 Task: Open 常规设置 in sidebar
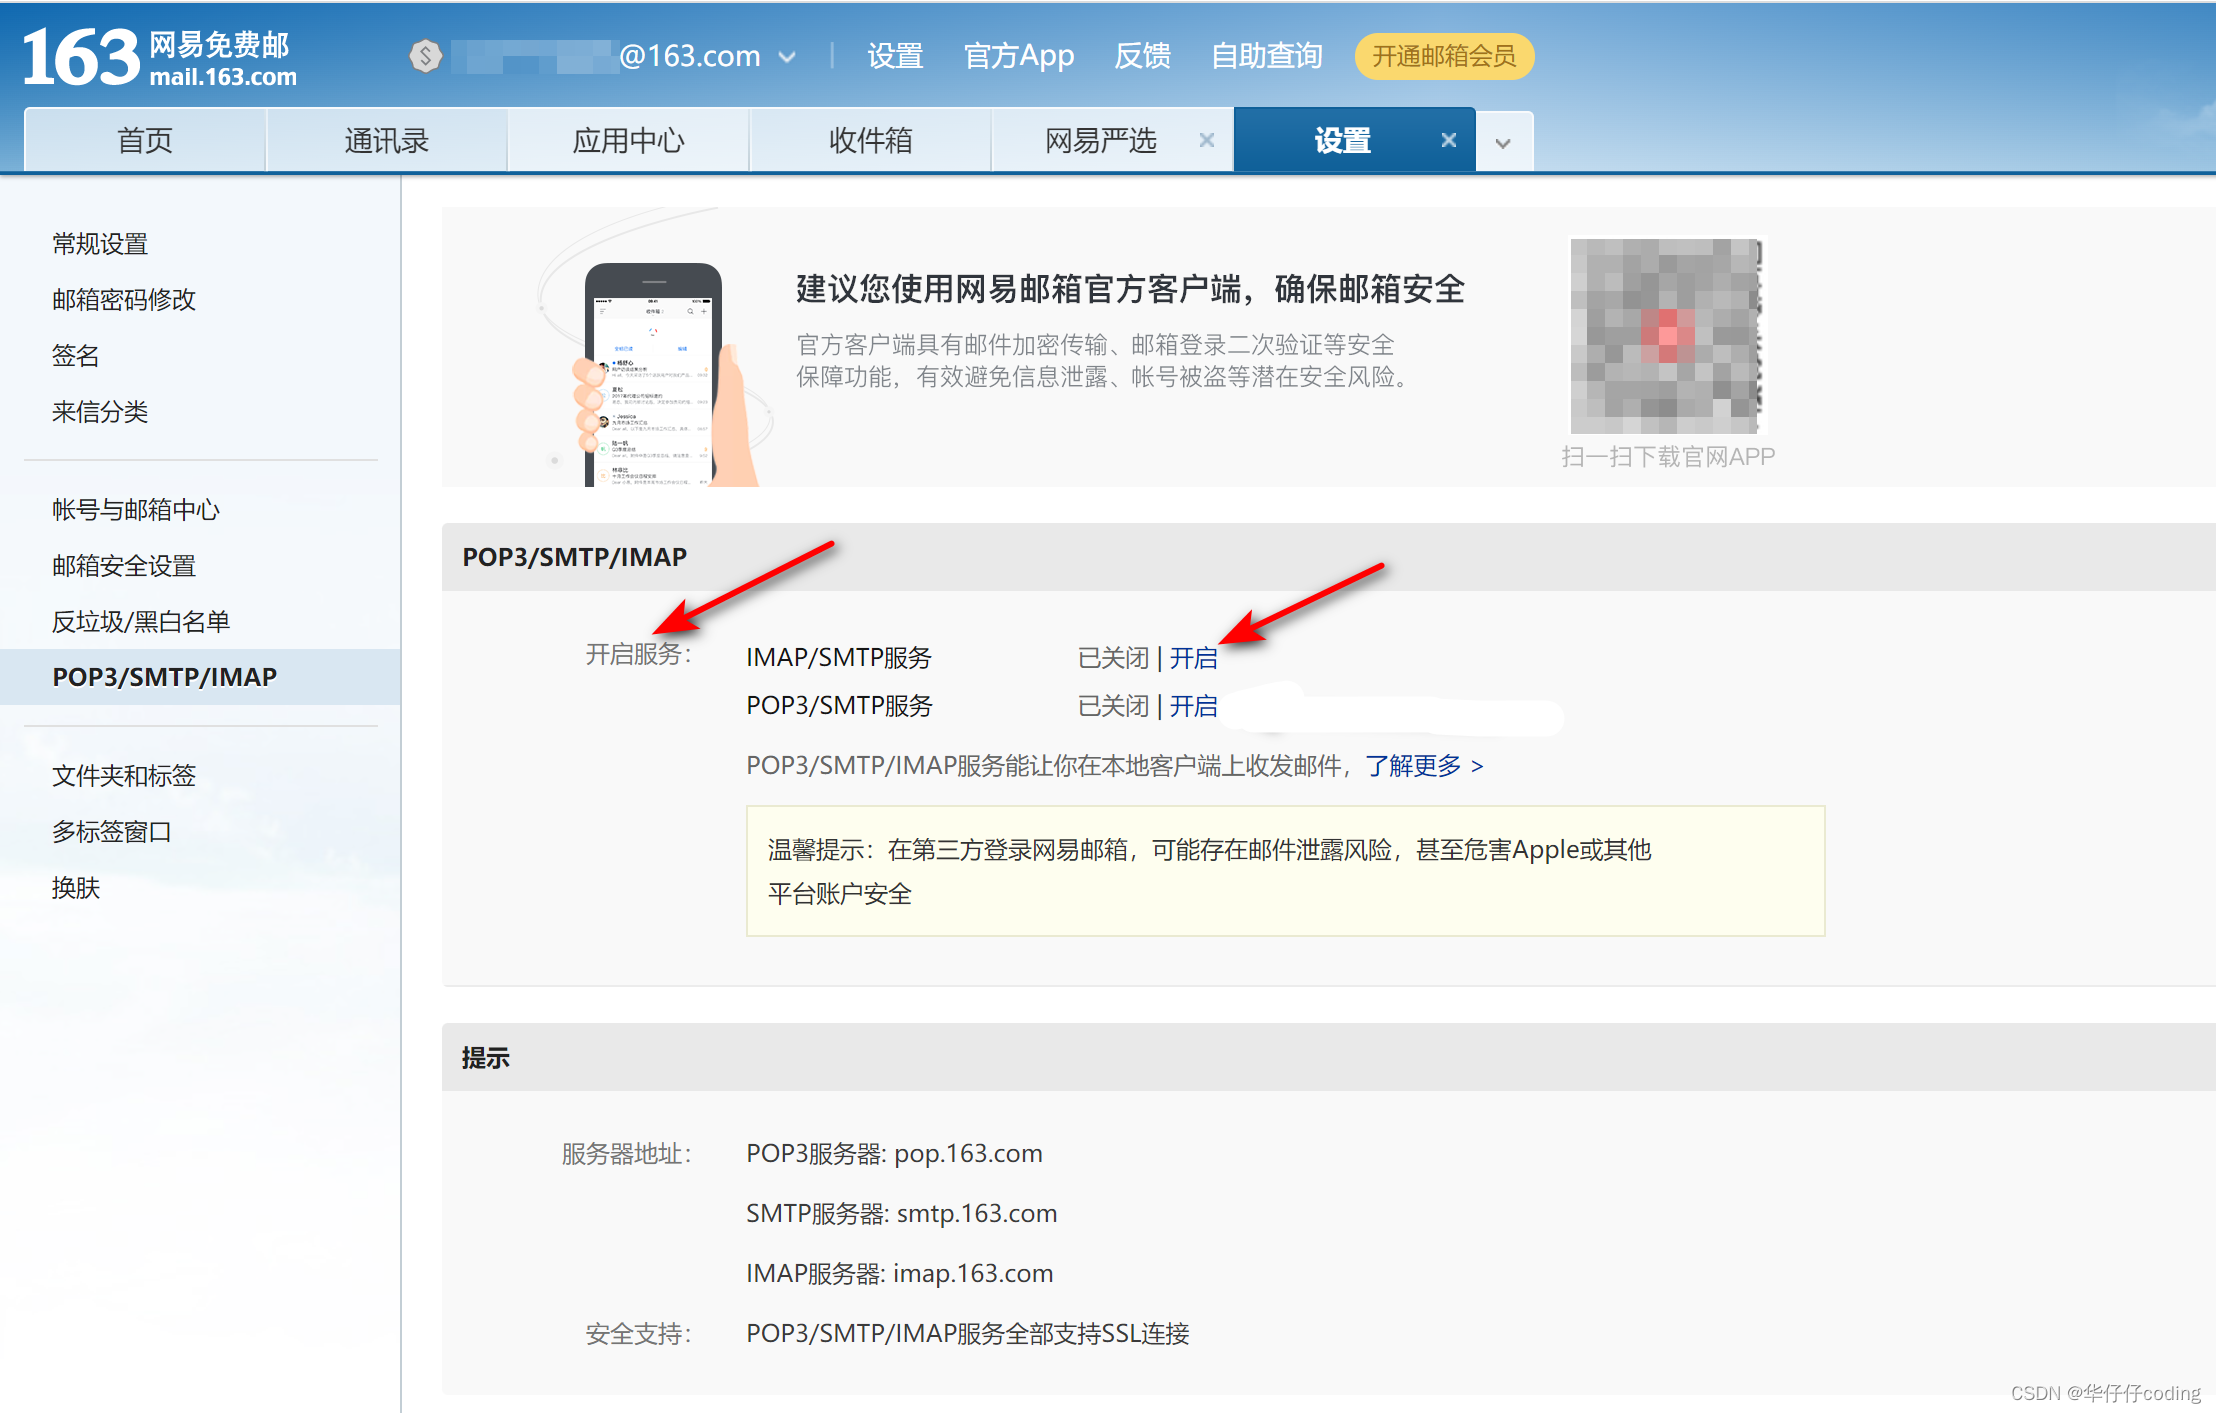[x=100, y=244]
